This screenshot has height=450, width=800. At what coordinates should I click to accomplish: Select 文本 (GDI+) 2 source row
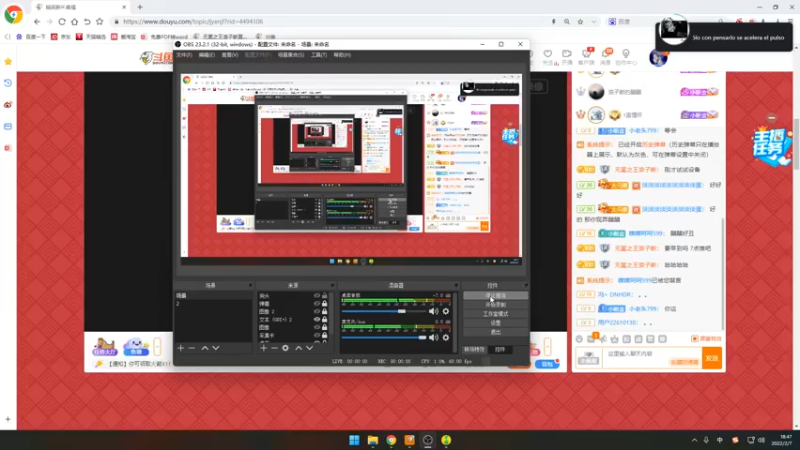point(293,319)
